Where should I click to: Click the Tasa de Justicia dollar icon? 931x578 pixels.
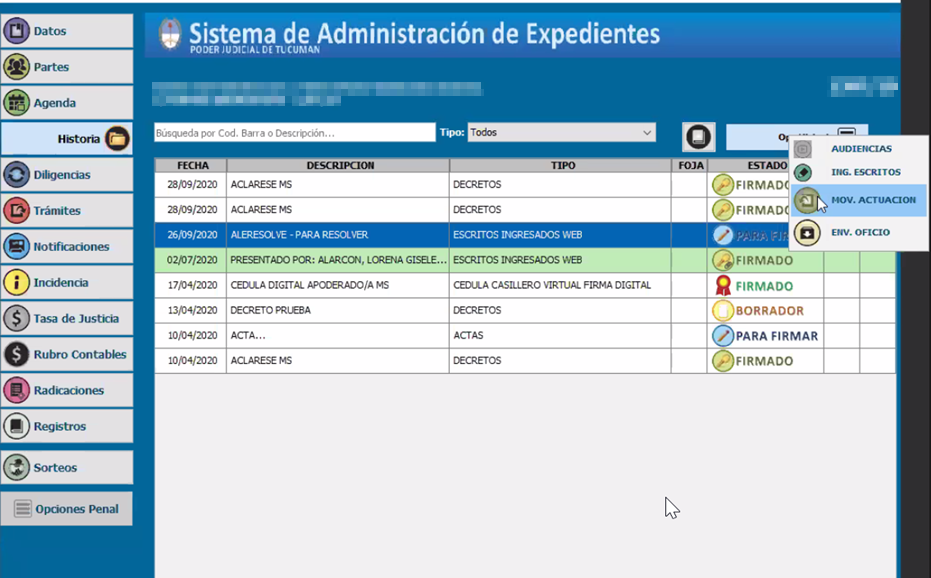pyautogui.click(x=16, y=318)
